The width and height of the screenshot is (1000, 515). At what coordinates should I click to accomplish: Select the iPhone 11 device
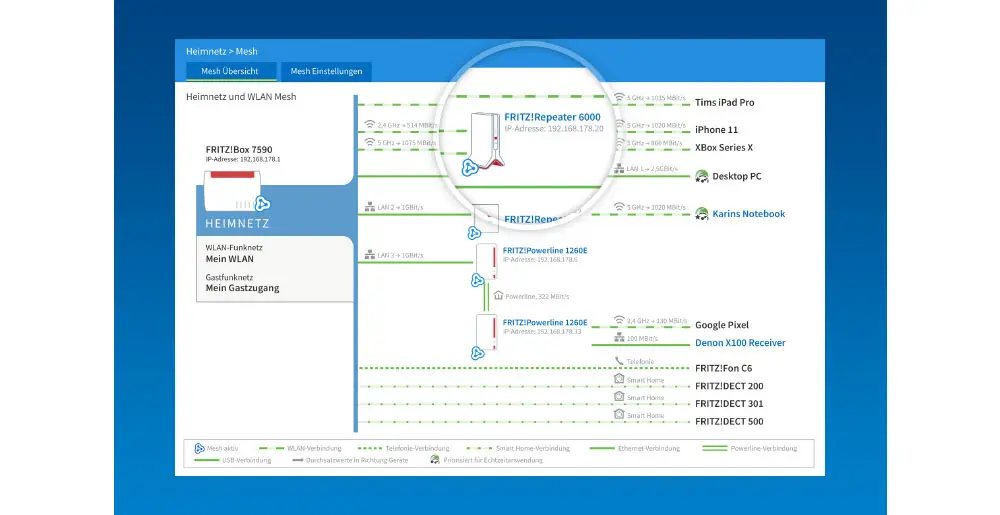click(716, 129)
